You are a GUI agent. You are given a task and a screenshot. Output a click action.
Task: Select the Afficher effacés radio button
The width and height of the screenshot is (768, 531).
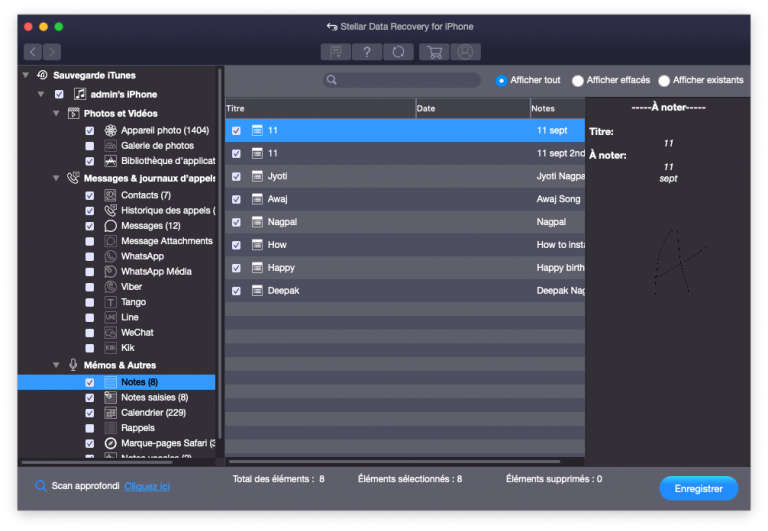click(578, 80)
